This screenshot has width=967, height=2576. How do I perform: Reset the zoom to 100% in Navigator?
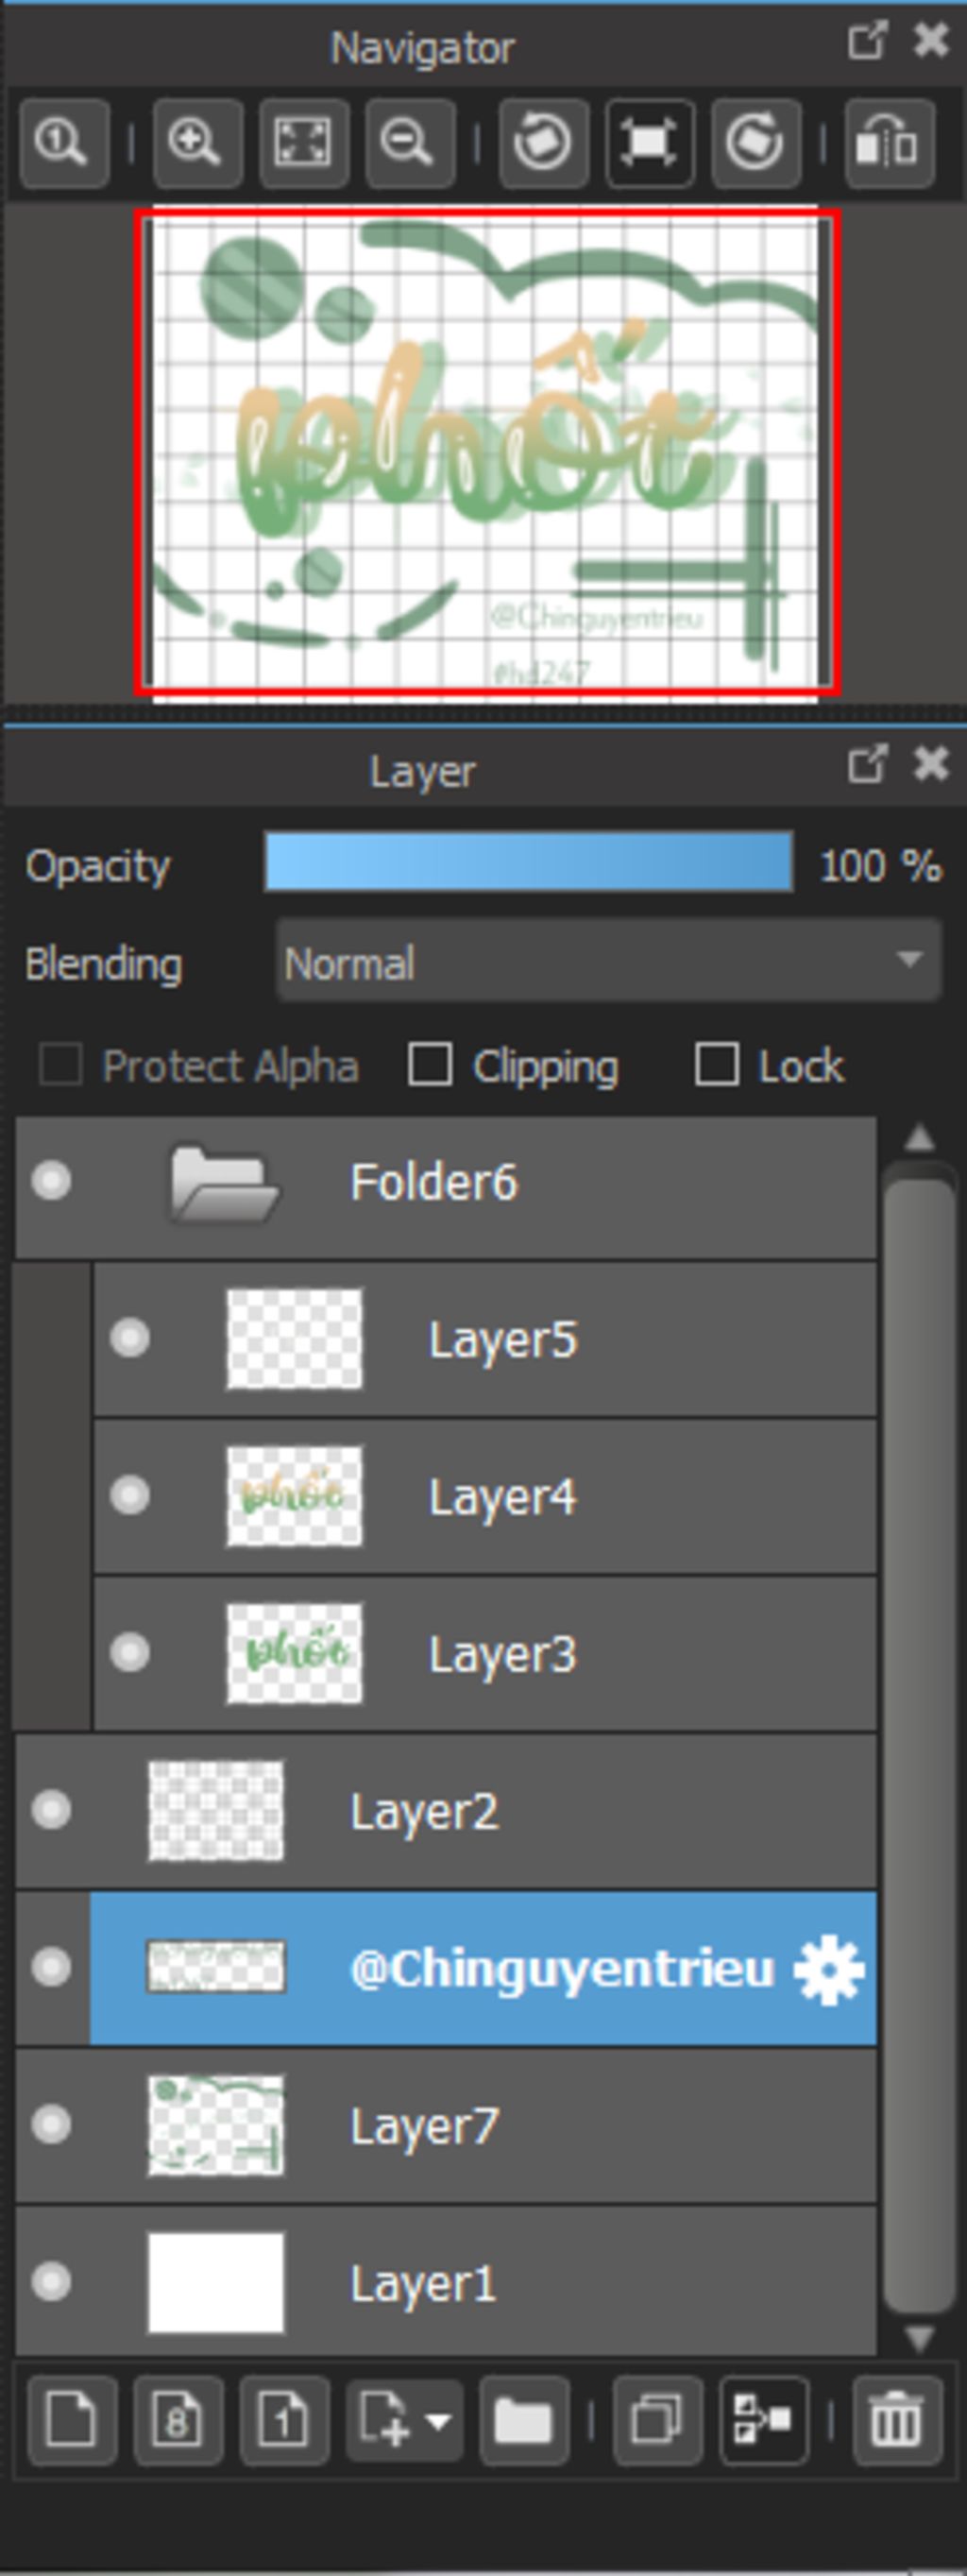pyautogui.click(x=64, y=143)
